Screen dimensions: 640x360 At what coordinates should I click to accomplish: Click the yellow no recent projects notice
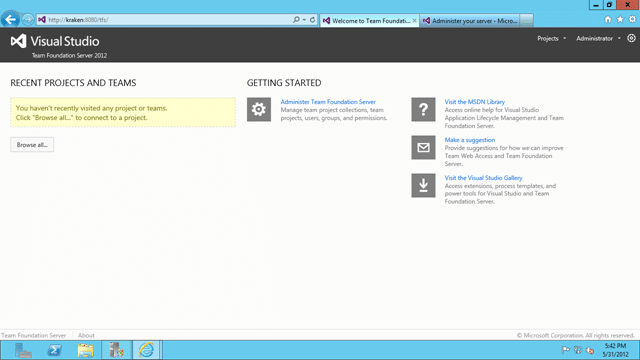(x=123, y=112)
